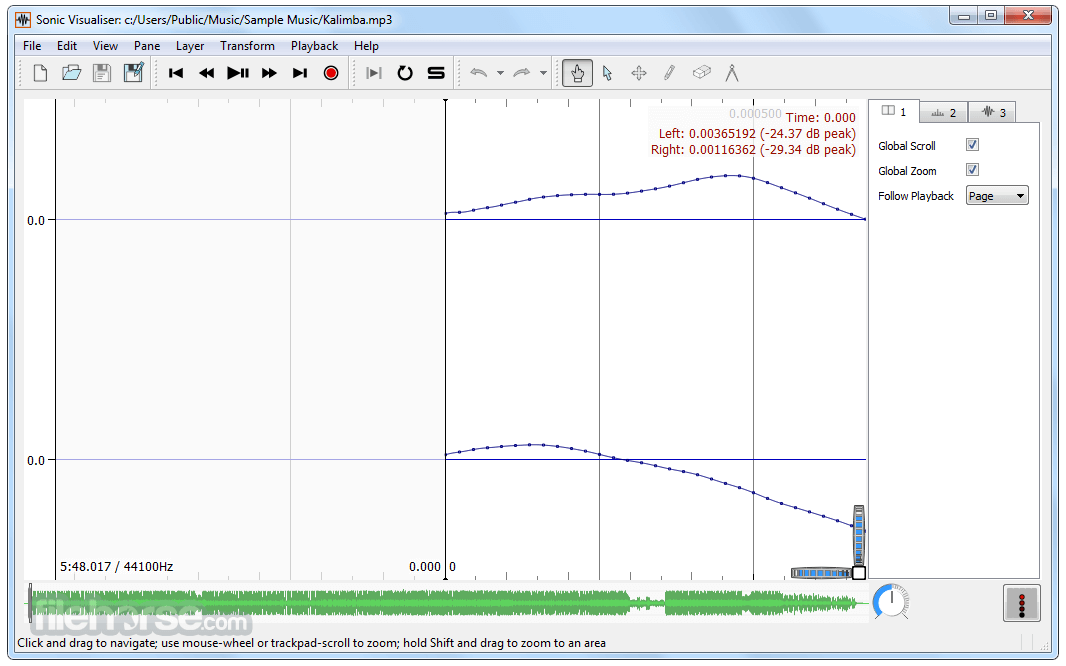The width and height of the screenshot is (1066, 666).
Task: Click the horizontal zoom thumbwheel
Action: (x=822, y=573)
